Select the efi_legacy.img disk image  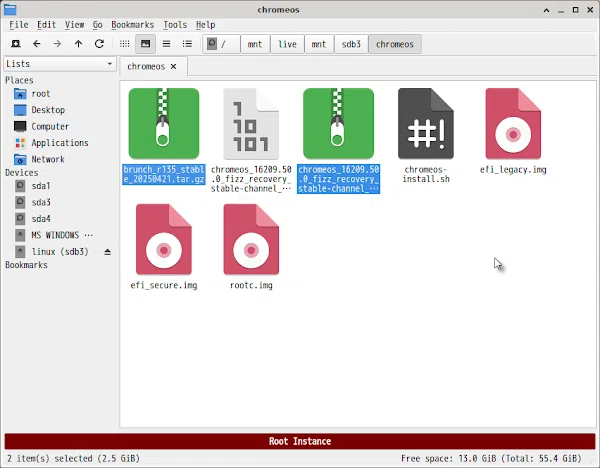pyautogui.click(x=513, y=124)
